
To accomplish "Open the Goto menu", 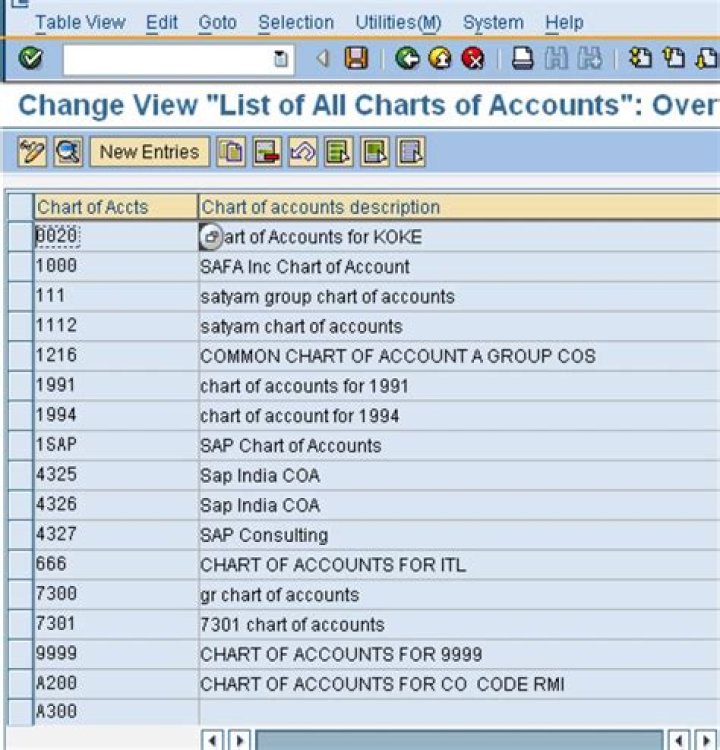I will point(218,22).
